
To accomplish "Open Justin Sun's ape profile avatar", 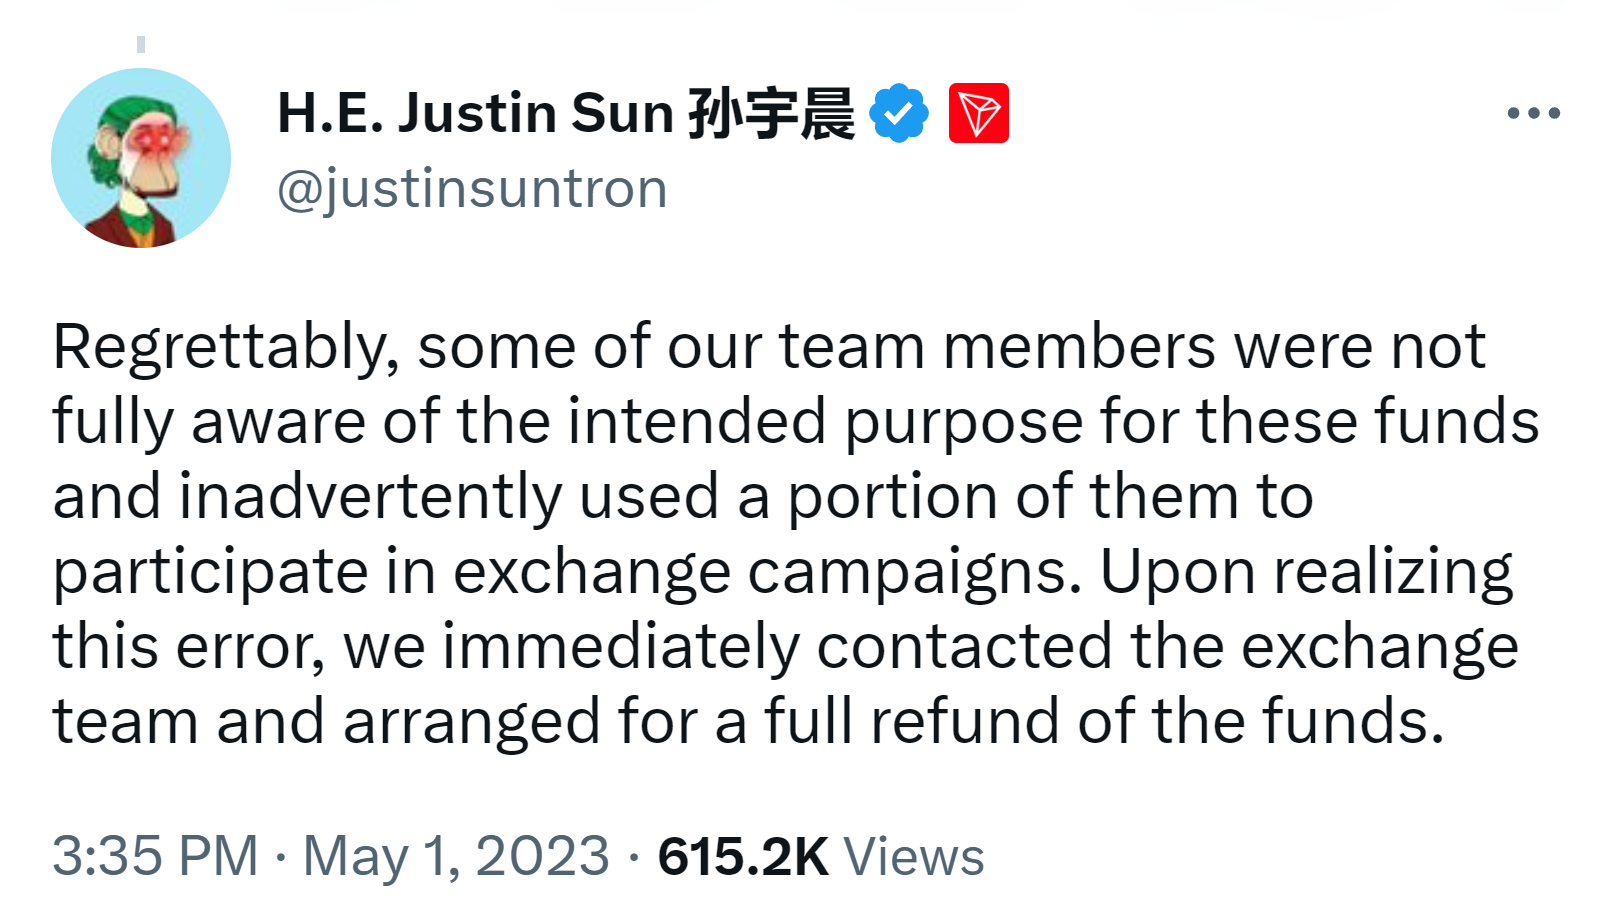I will pyautogui.click(x=141, y=158).
